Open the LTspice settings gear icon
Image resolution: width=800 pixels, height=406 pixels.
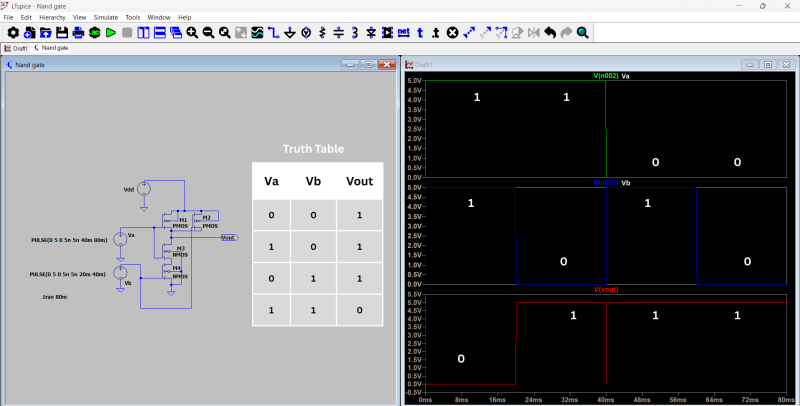13,33
